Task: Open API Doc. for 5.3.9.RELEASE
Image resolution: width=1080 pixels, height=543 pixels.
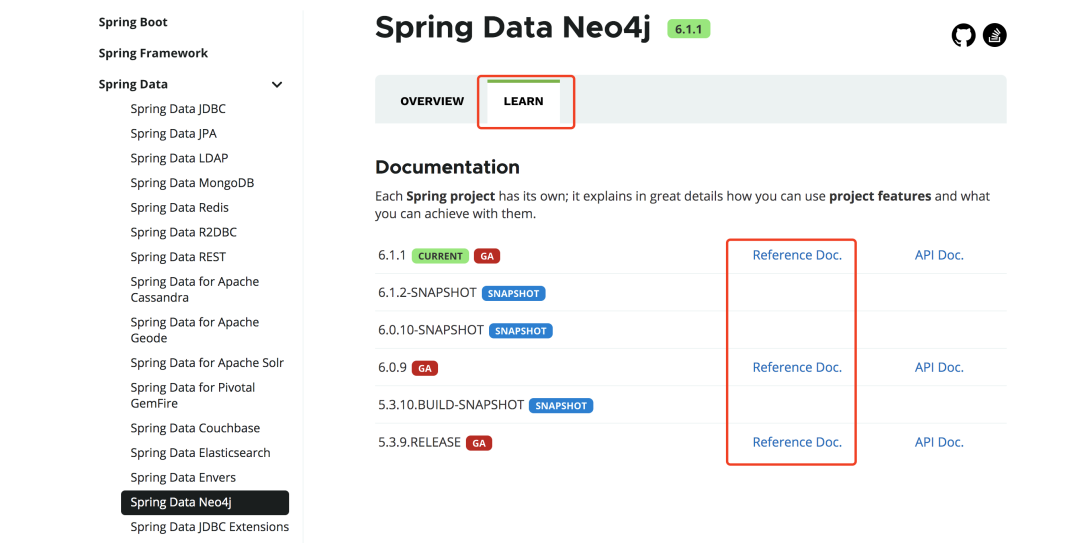Action: [x=939, y=442]
